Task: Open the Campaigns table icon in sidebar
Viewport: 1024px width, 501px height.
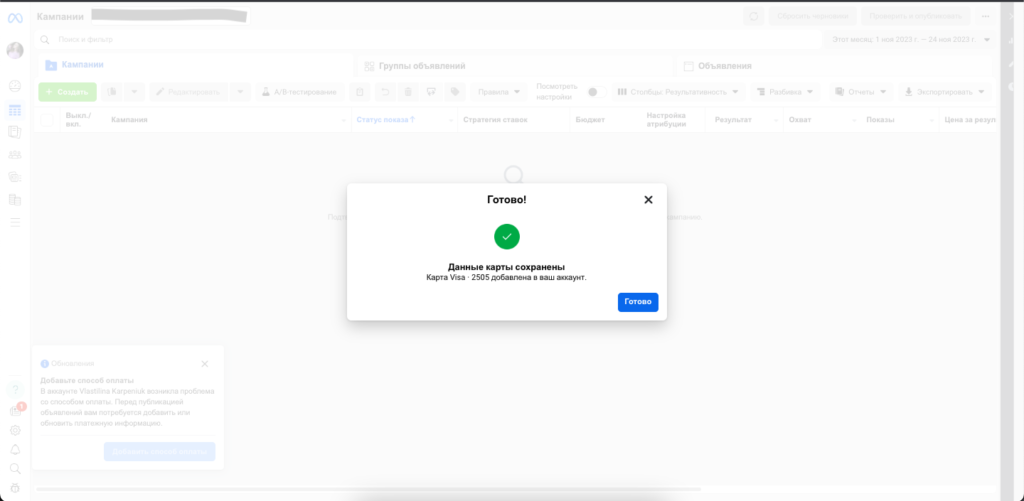Action: (15, 110)
